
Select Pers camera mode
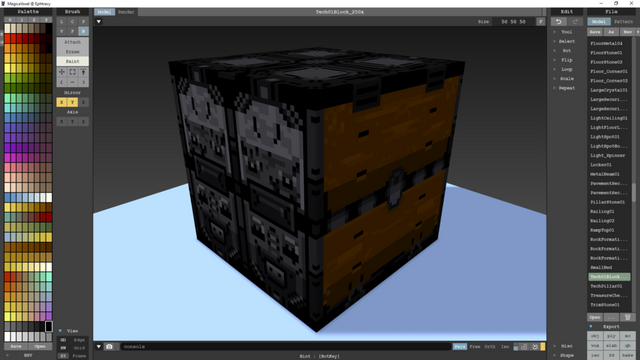tap(460, 347)
